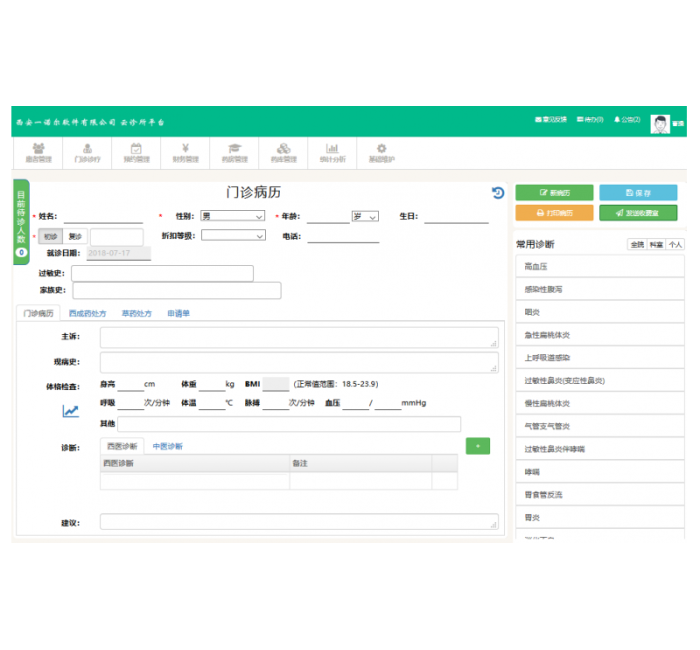Expand the 折扣等级 discount level dropdown
Viewport: 700px width, 650px height.
point(232,236)
